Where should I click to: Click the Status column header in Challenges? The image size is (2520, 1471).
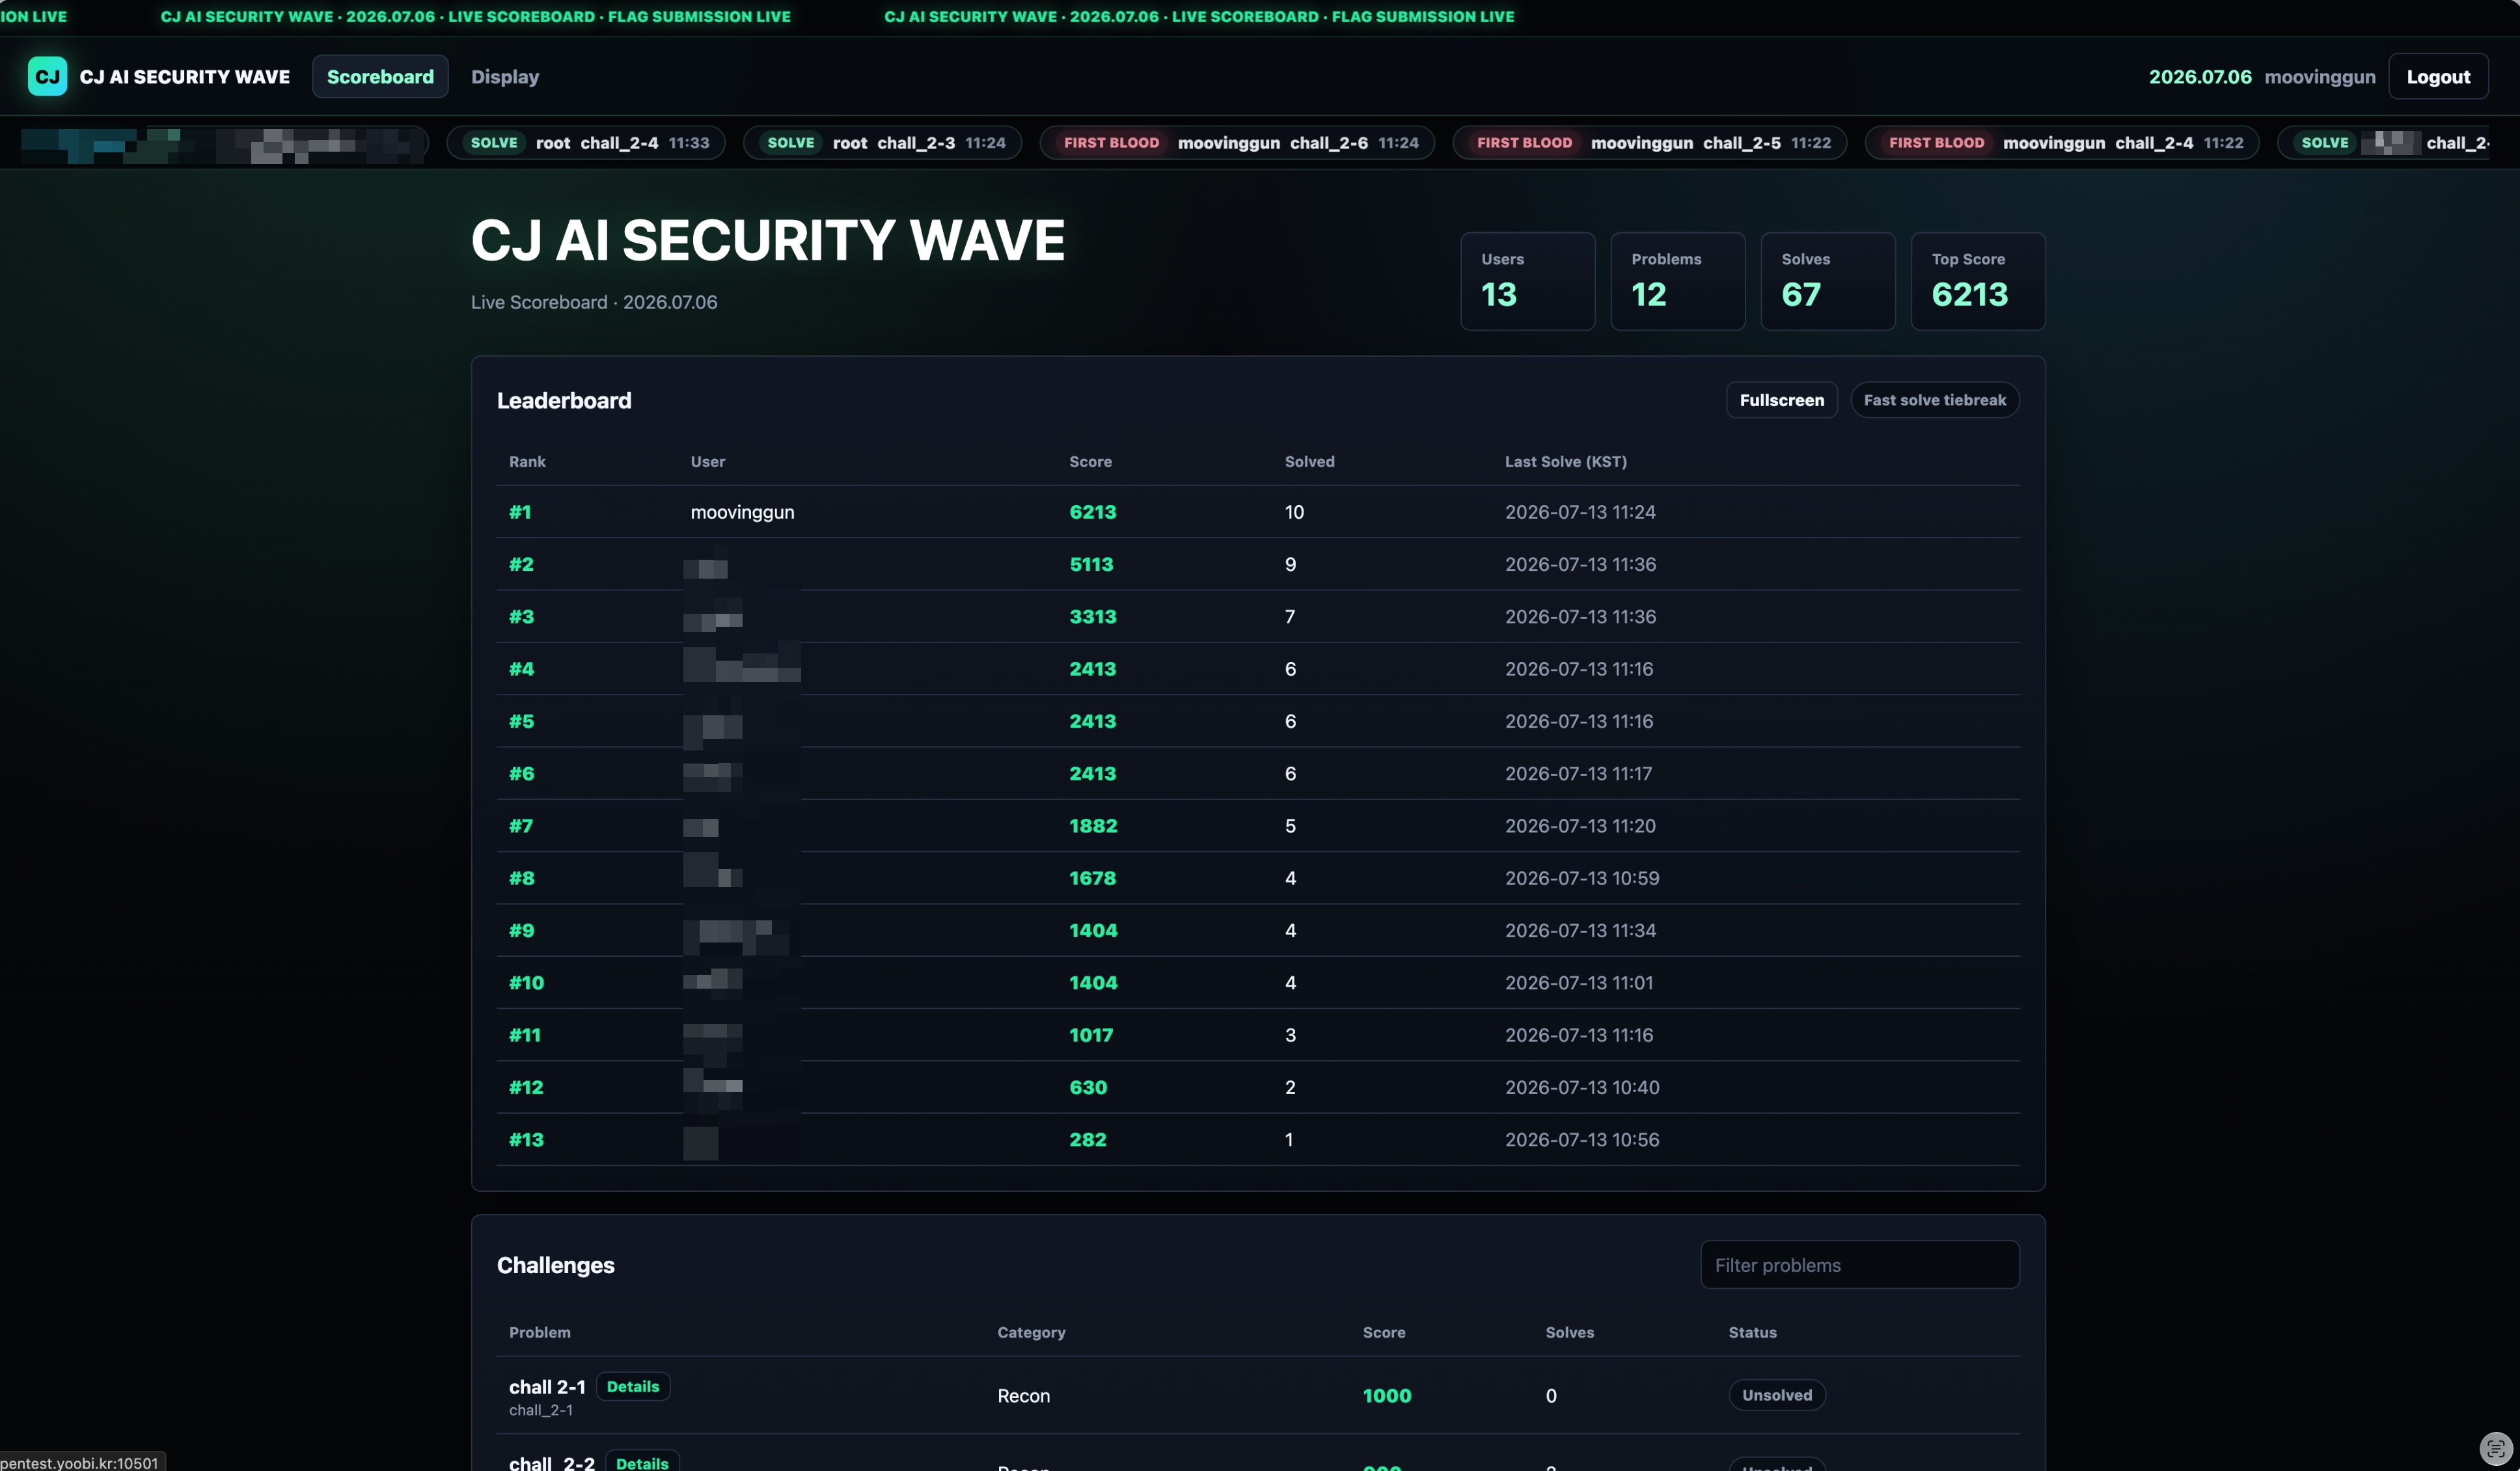1753,1332
